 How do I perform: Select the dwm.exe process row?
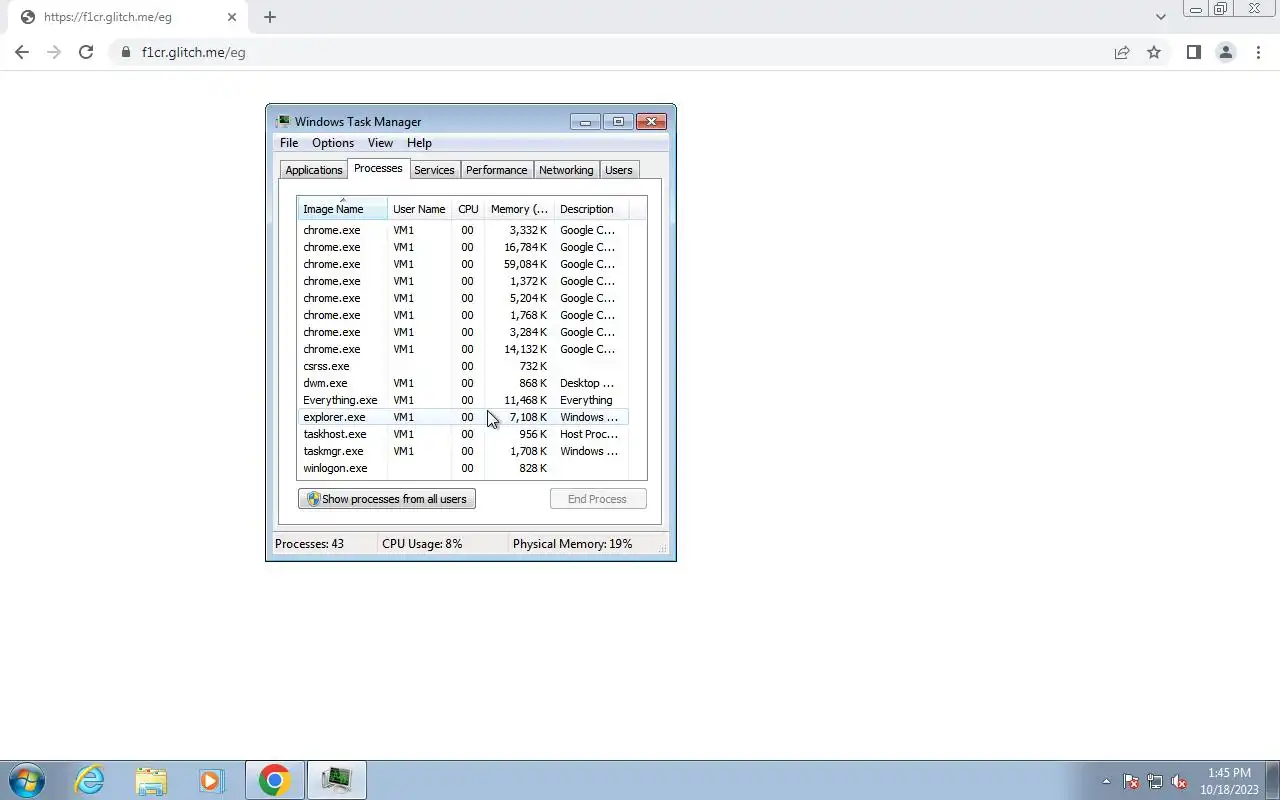coord(463,383)
